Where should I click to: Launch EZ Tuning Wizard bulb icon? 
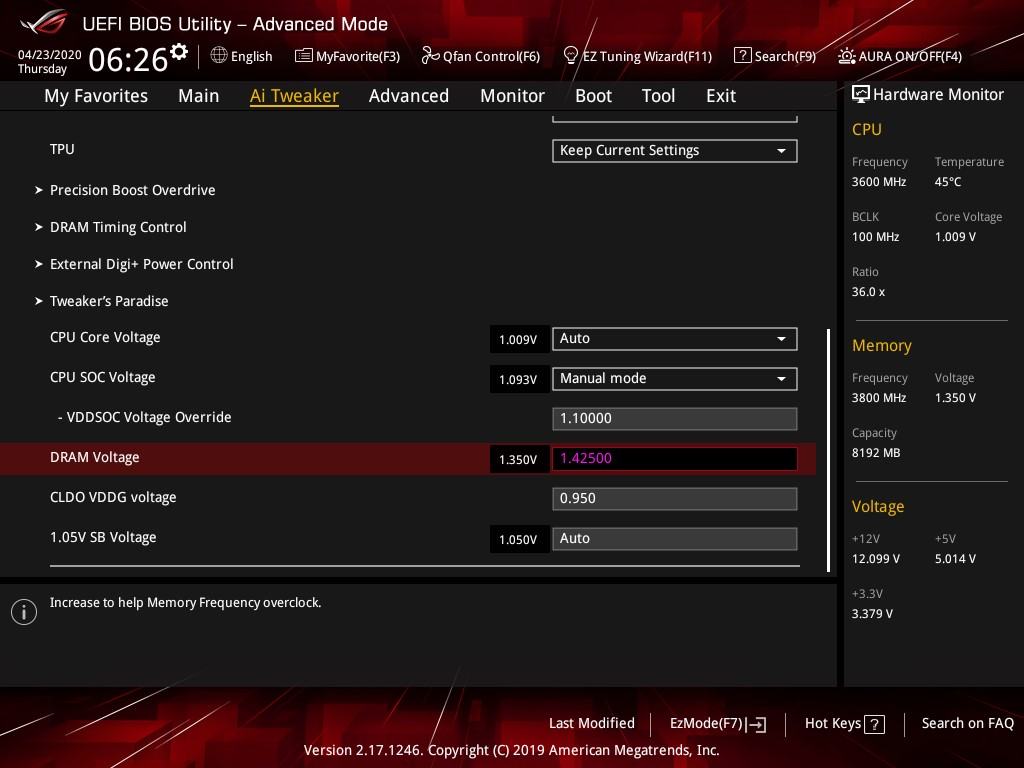tap(570, 56)
